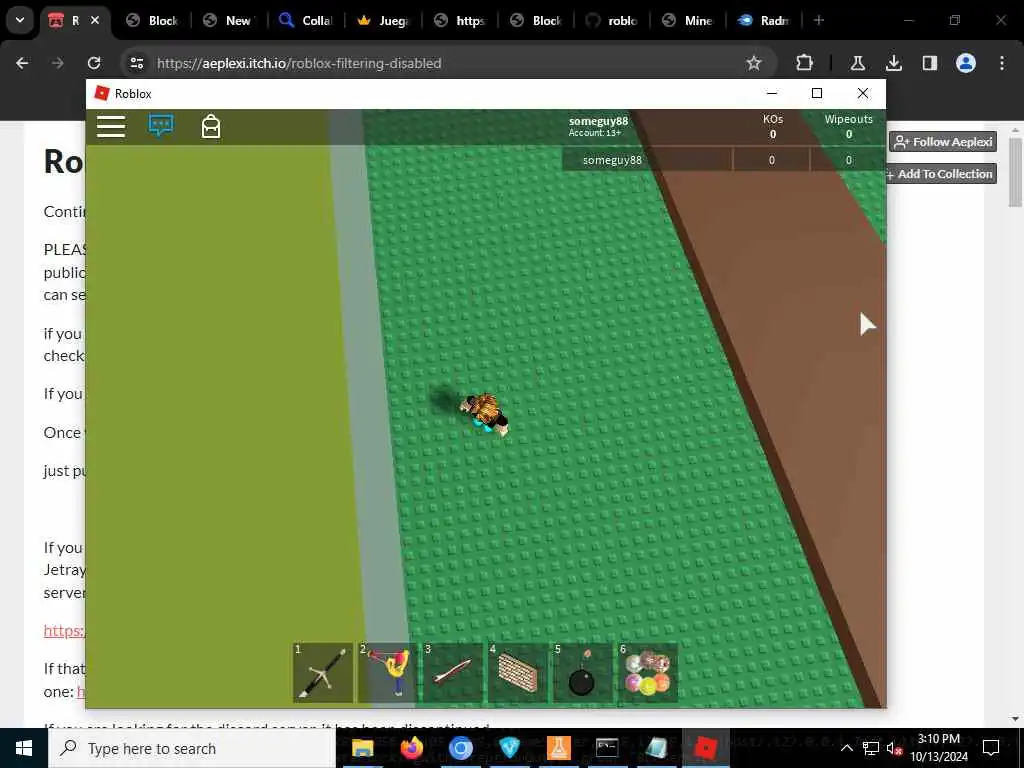
Task: Toggle the Chrome side panel
Action: (929, 63)
